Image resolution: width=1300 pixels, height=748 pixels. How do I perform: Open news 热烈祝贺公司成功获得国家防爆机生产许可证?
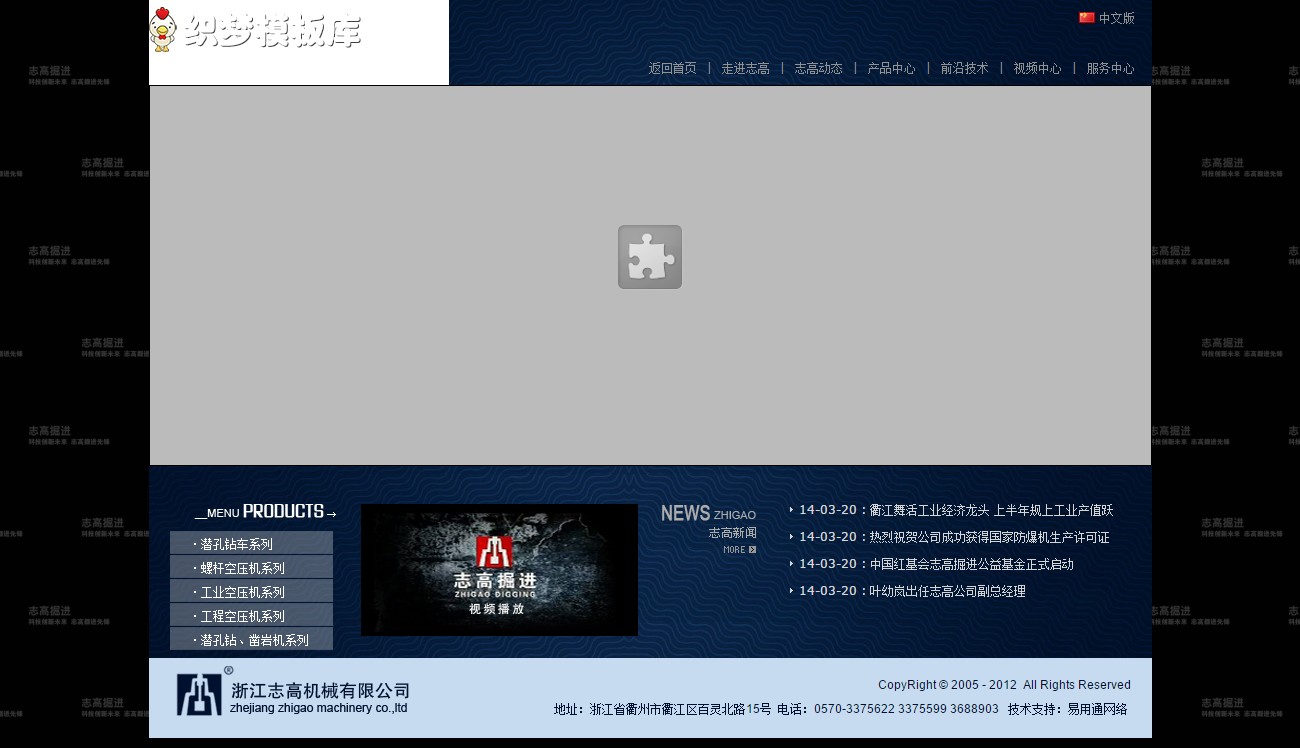pos(989,537)
